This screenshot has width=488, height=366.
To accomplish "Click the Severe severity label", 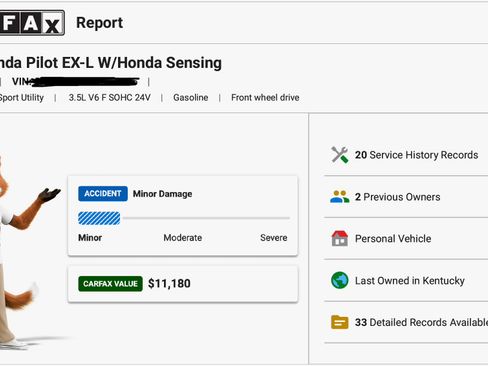I will tap(274, 238).
